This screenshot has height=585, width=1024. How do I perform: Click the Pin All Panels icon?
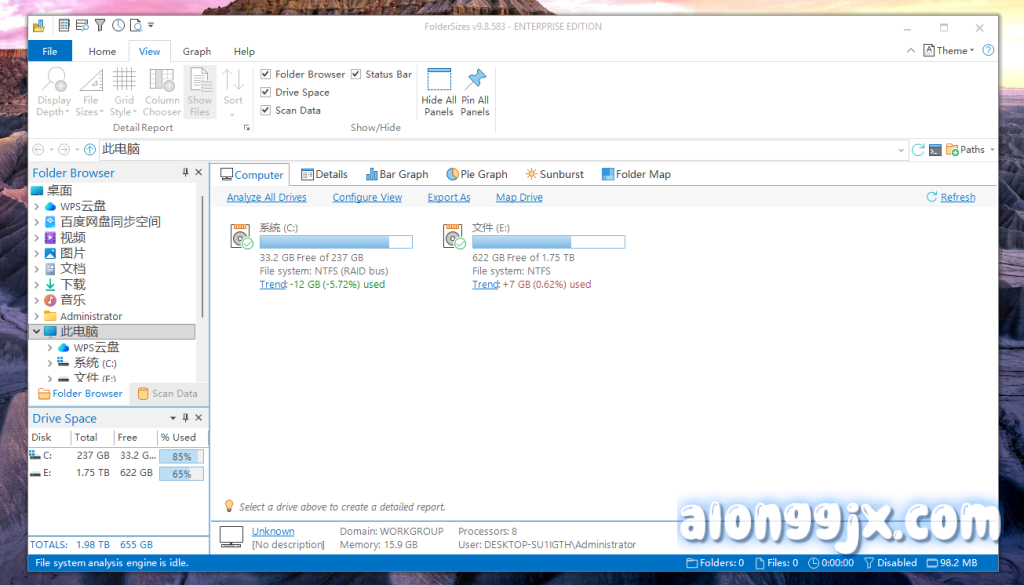pos(475,80)
